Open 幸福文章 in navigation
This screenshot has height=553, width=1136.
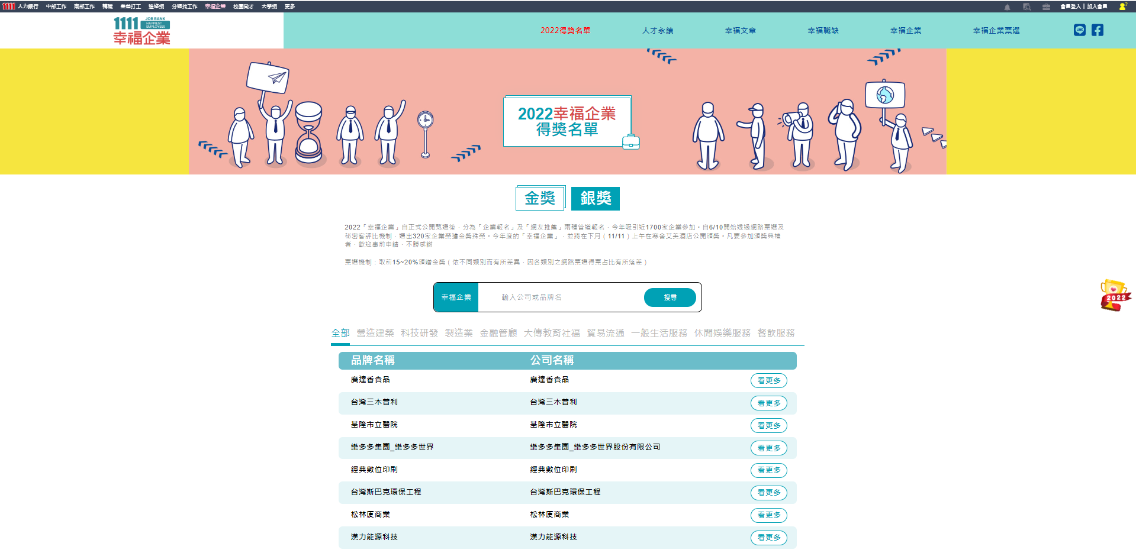click(740, 31)
